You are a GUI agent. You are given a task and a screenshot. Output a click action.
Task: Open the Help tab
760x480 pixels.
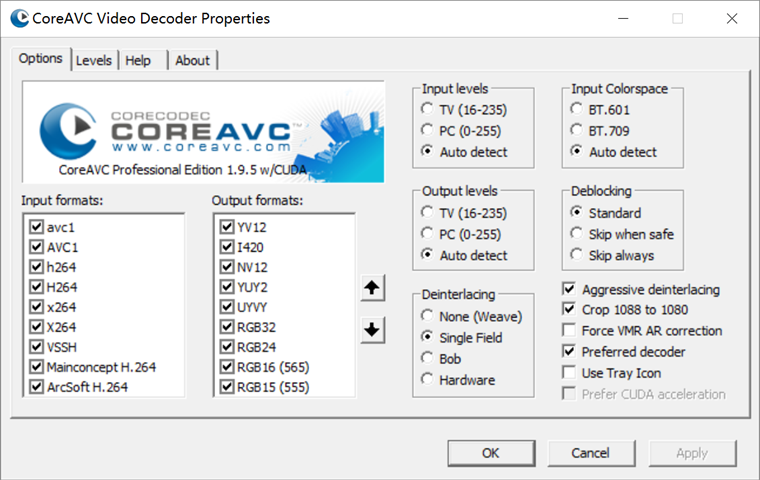tap(138, 60)
